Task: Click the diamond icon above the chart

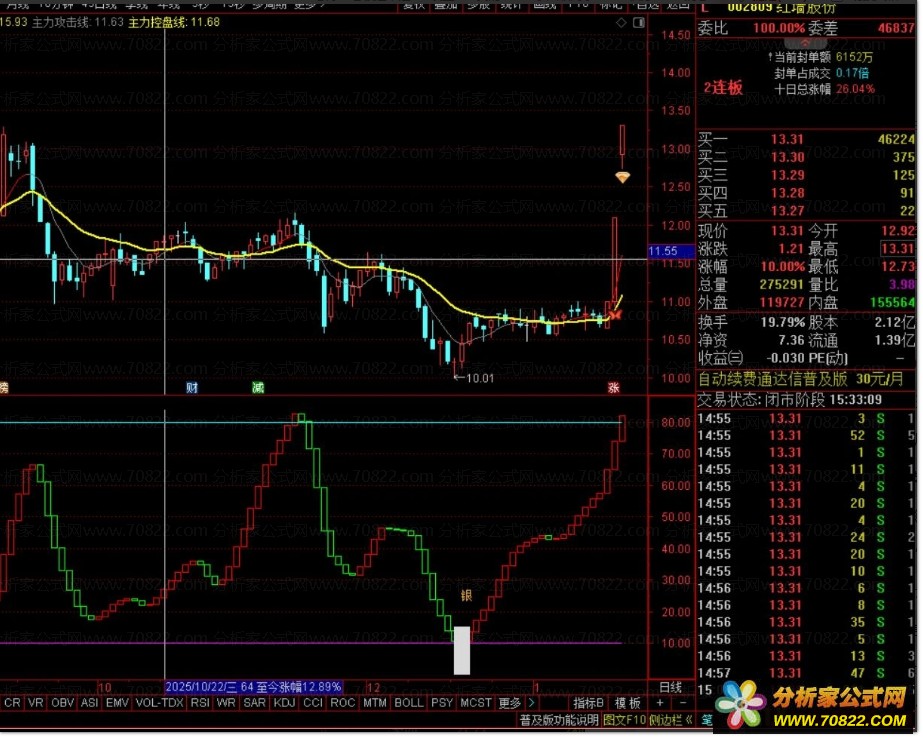Action: pos(621,23)
